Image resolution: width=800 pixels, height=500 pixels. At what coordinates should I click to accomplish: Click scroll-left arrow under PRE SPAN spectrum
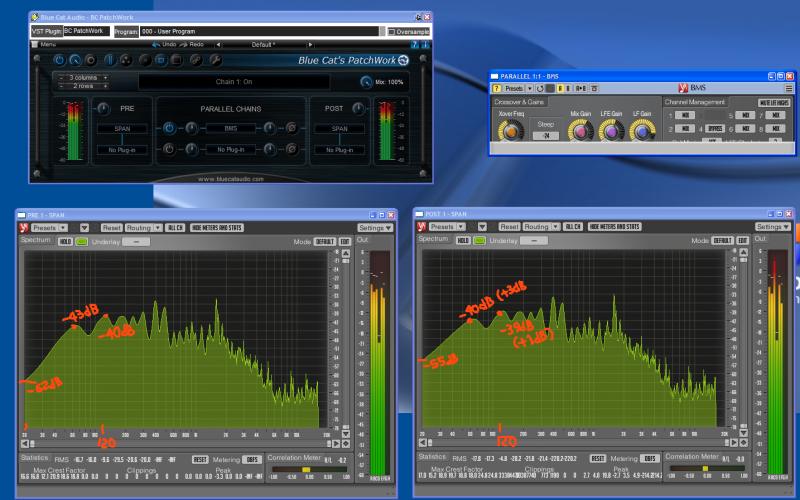24,444
